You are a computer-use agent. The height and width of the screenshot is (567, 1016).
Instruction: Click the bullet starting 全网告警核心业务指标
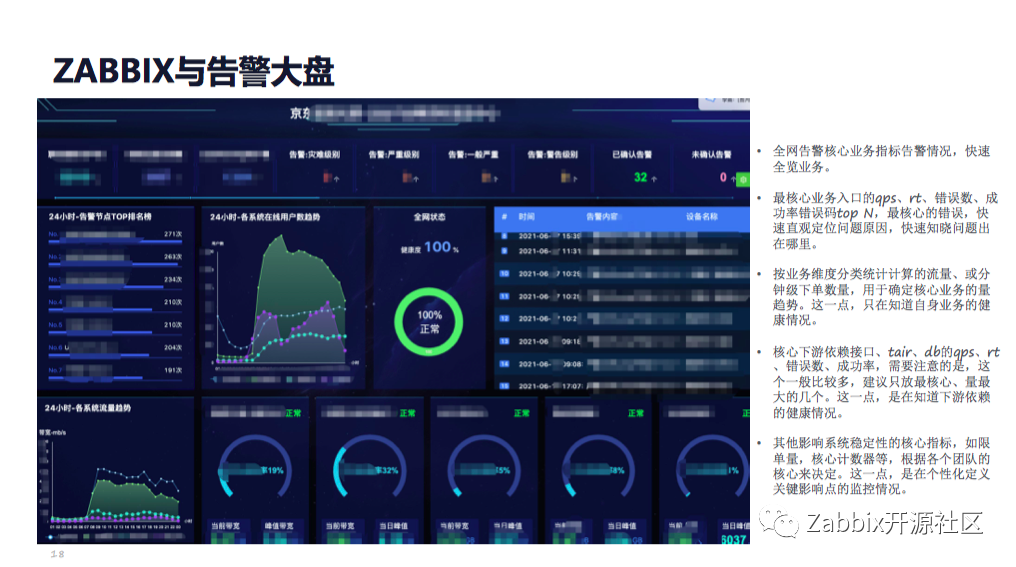[x=882, y=159]
